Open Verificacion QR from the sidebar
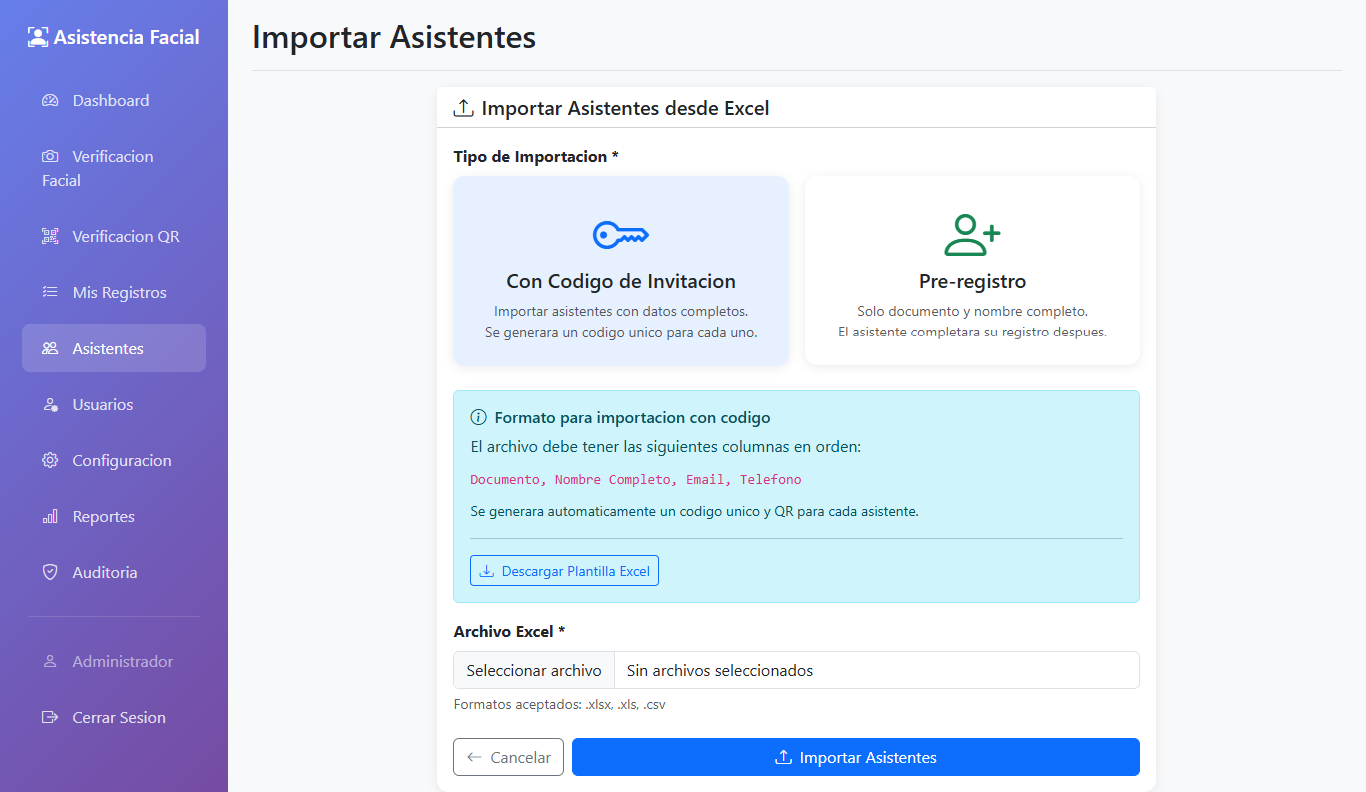Image resolution: width=1366 pixels, height=792 pixels. pos(125,237)
